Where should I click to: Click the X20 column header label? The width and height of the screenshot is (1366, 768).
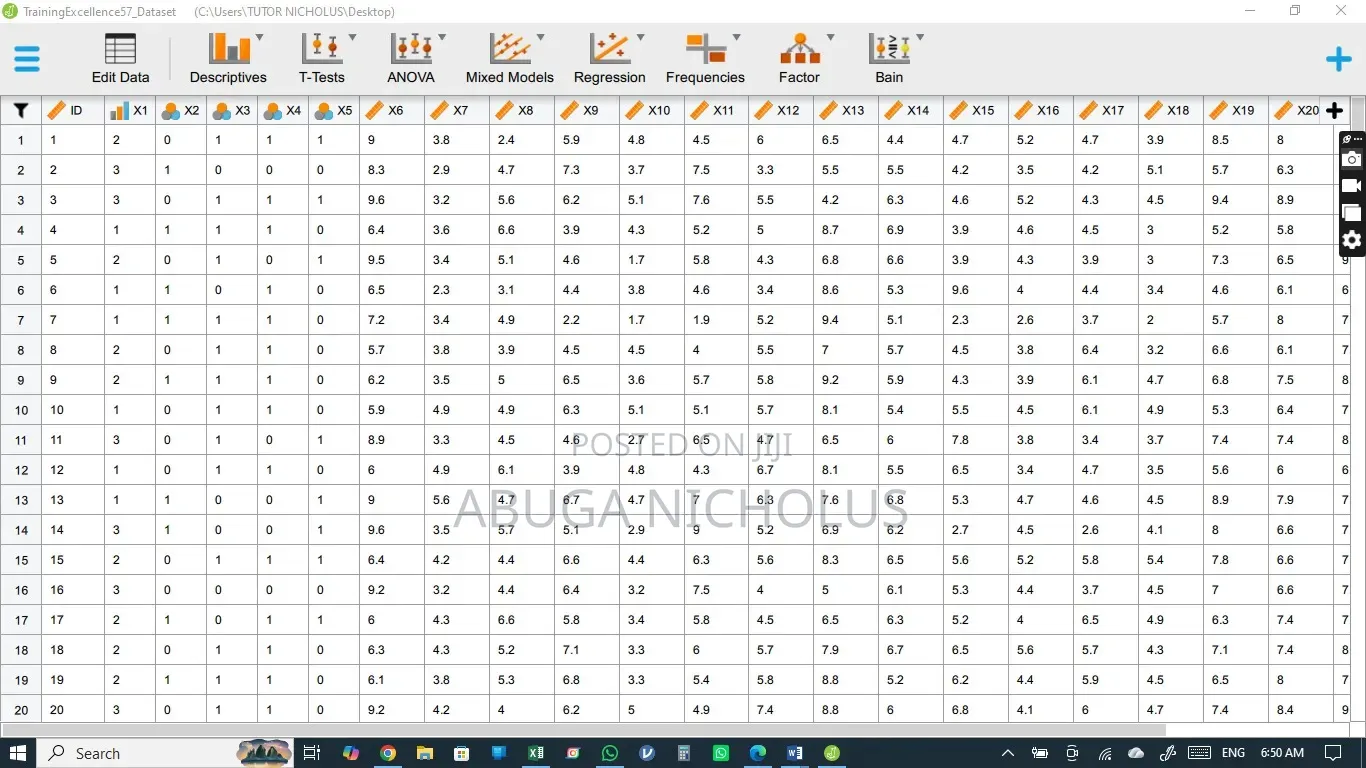(1308, 111)
